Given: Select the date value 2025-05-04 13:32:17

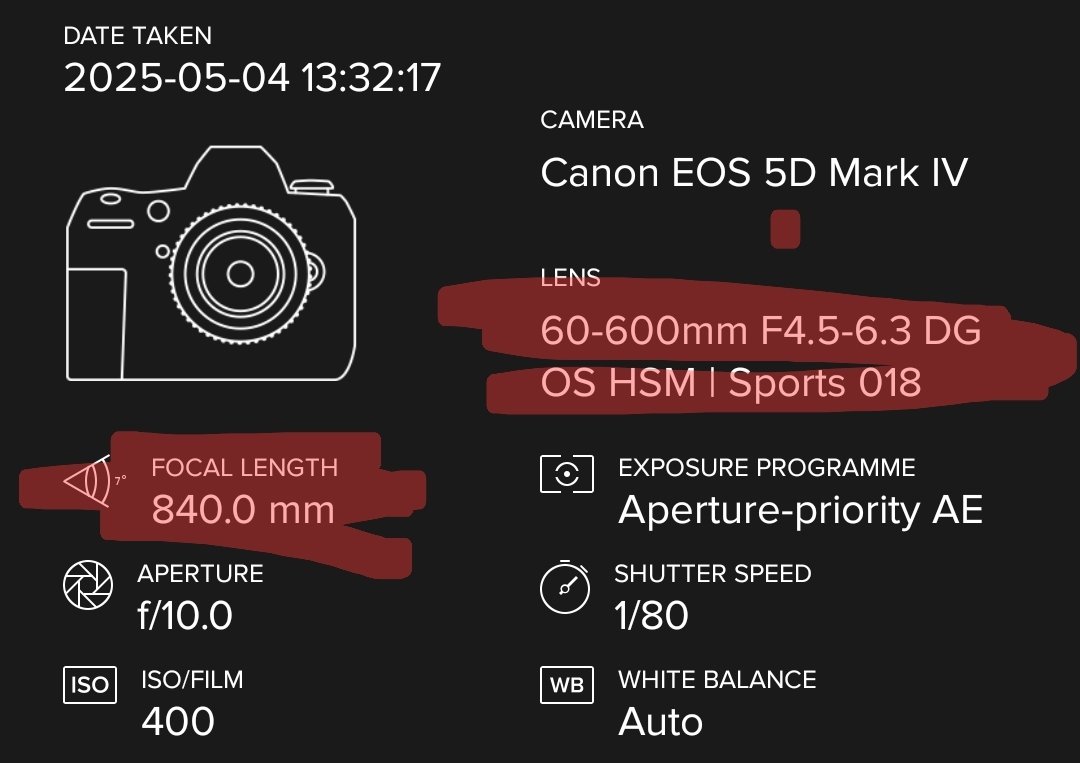Looking at the screenshot, I should (252, 77).
